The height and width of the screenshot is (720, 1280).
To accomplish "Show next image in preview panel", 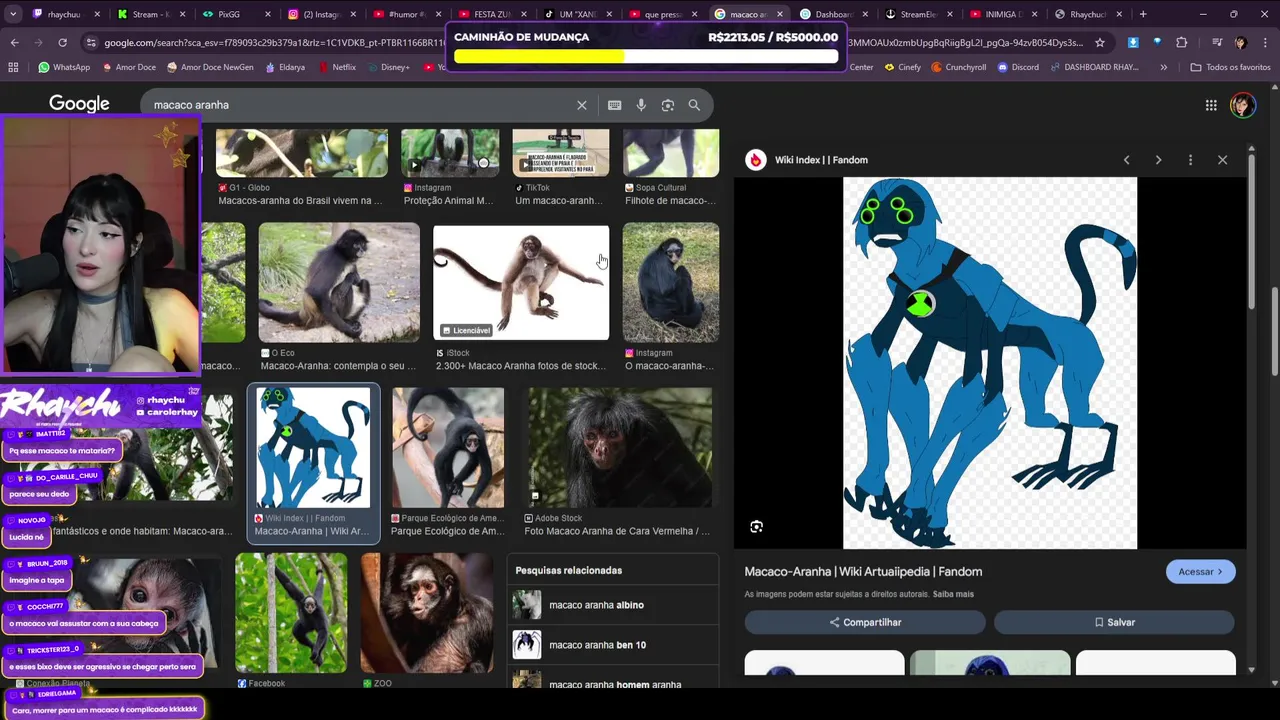I will click(1158, 160).
